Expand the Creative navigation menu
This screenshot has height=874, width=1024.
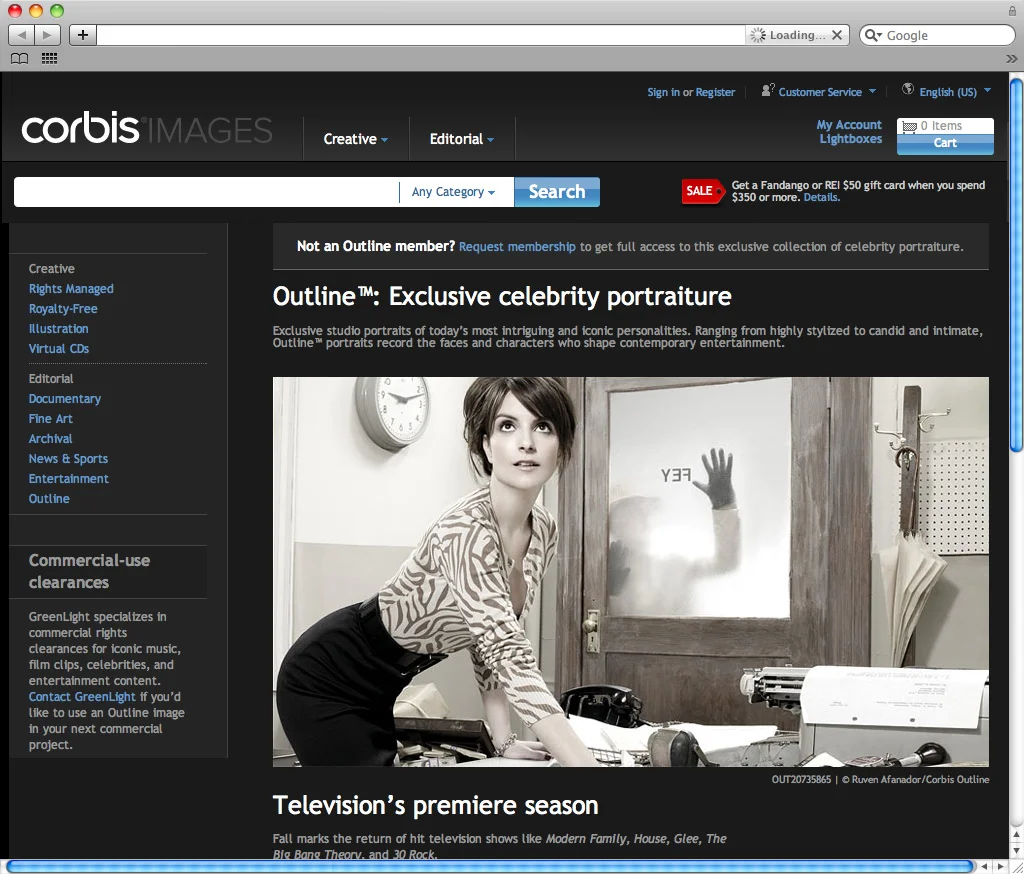click(355, 139)
